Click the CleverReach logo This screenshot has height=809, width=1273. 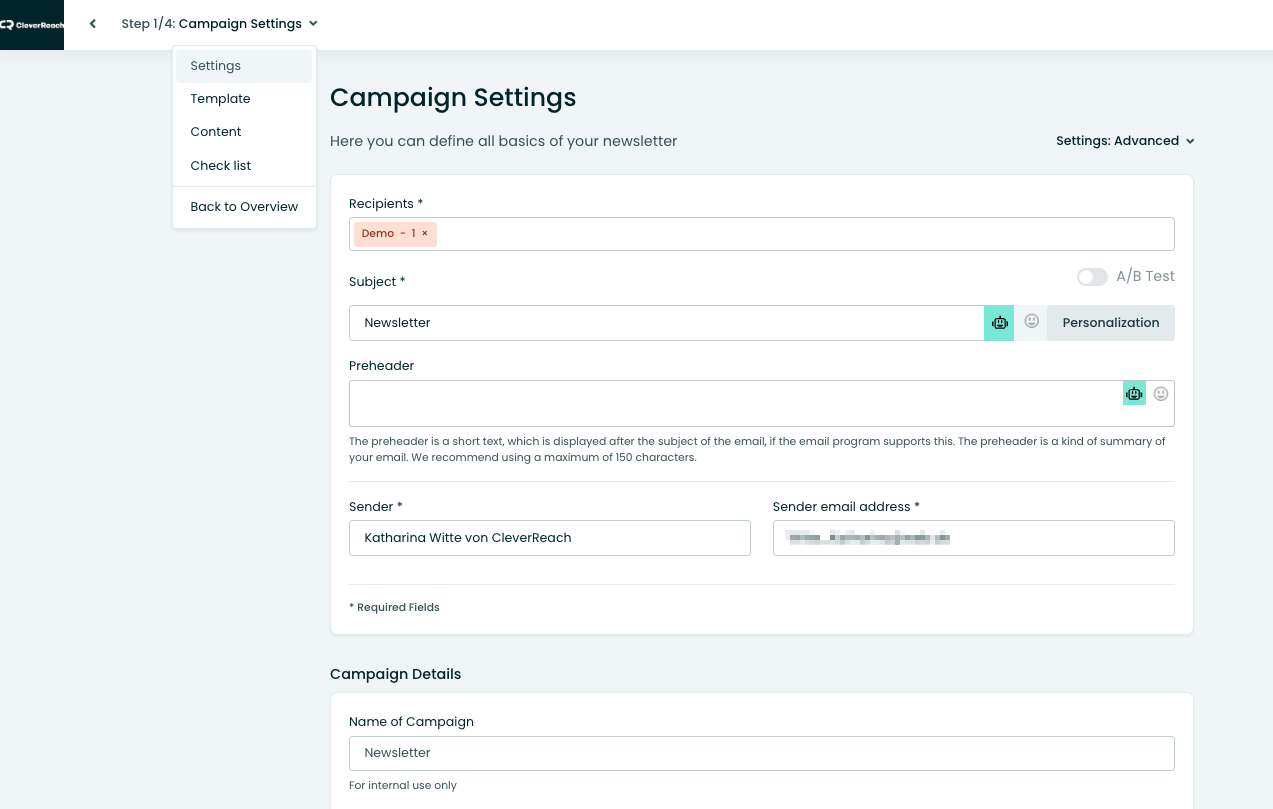tap(32, 25)
